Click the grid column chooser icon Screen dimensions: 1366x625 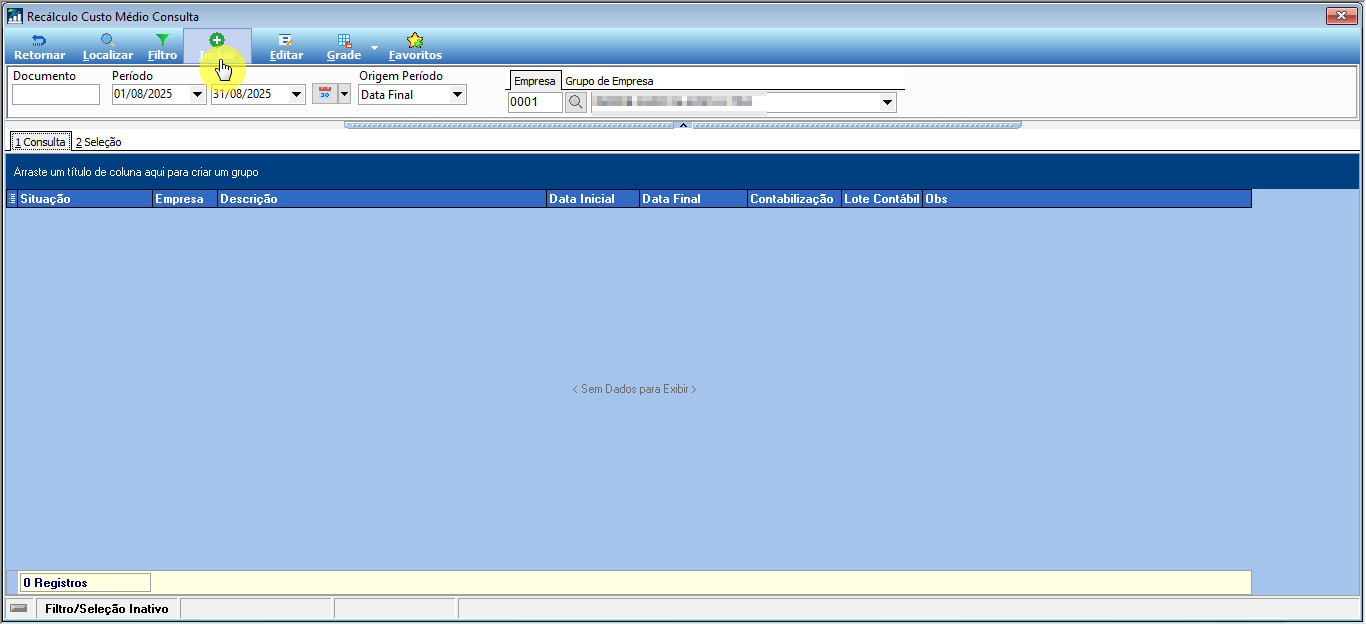coord(12,199)
